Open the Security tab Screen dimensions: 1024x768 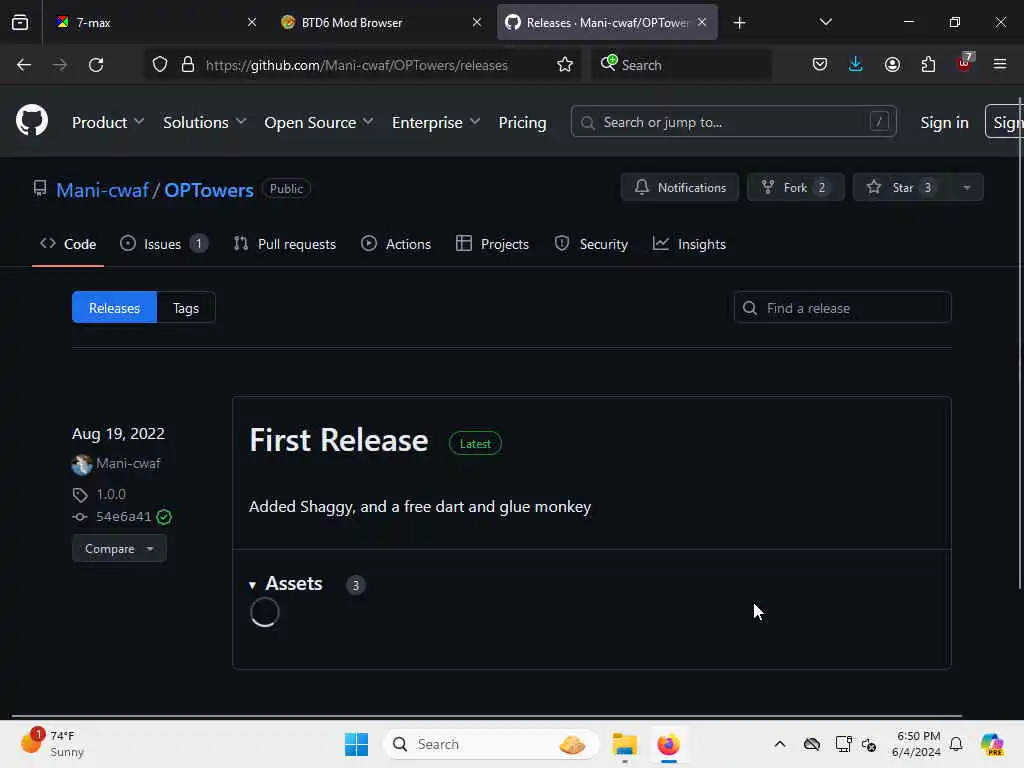tap(591, 244)
